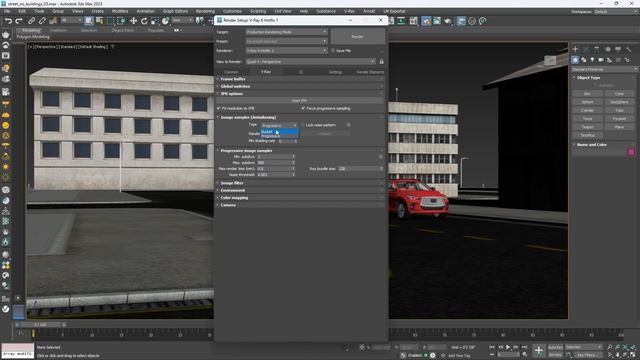Viewport: 640px width, 360px height.
Task: Click the lock icon beside View to Render
Action: click(382, 62)
